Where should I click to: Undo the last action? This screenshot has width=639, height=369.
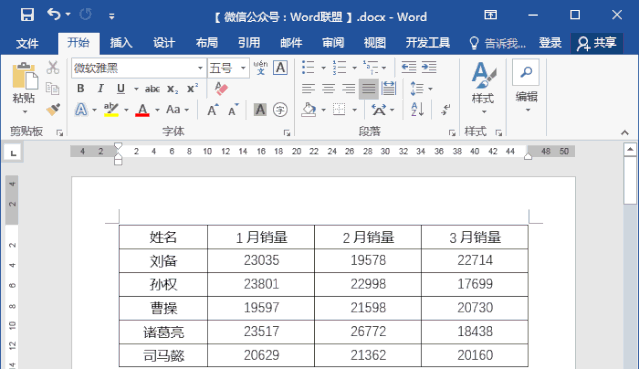tap(53, 15)
